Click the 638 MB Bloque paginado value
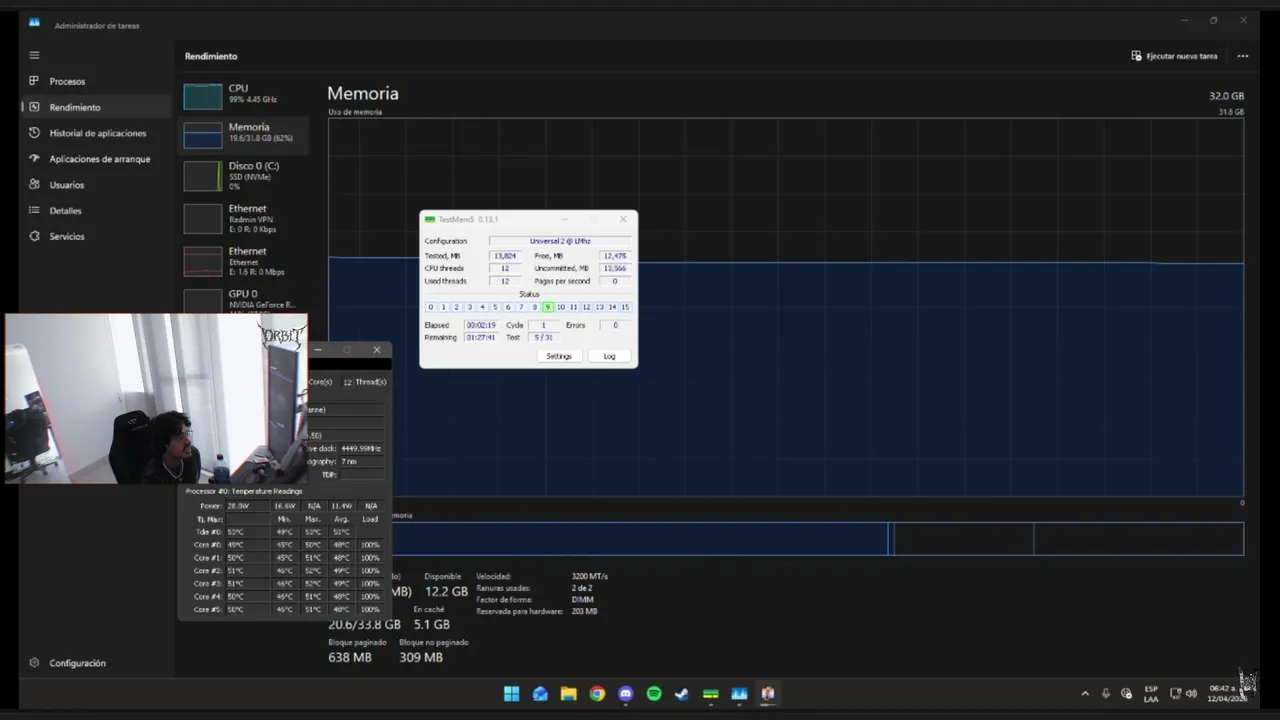 click(x=350, y=657)
